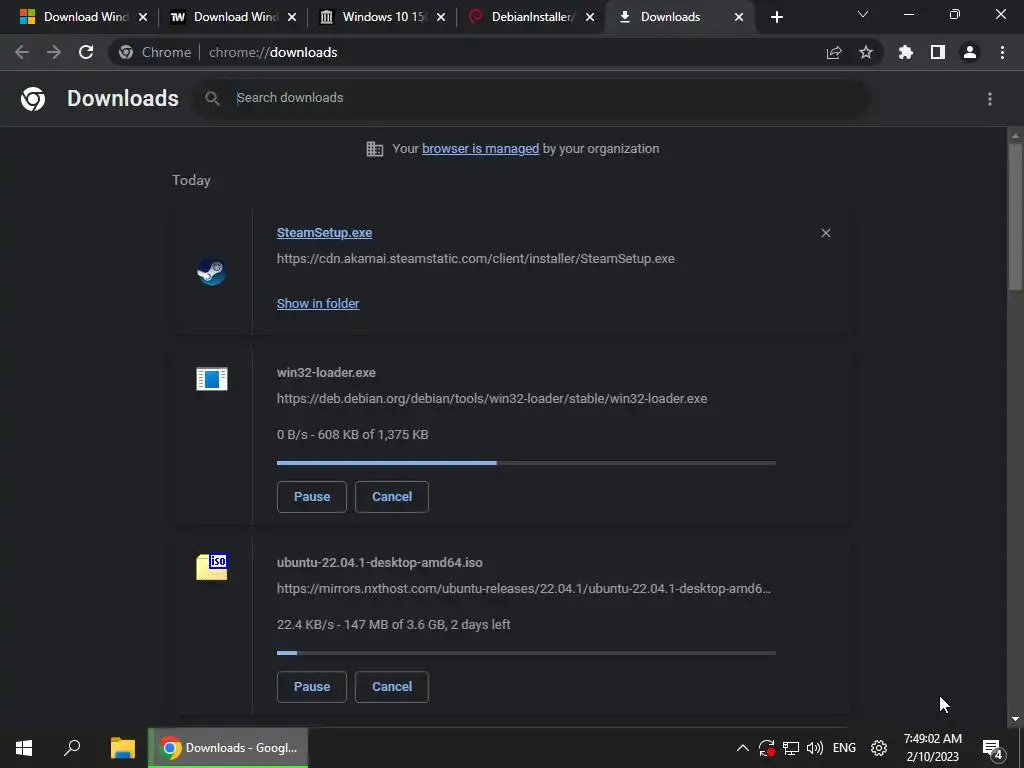Close the Downloads tab
1024x768 pixels.
[739, 17]
